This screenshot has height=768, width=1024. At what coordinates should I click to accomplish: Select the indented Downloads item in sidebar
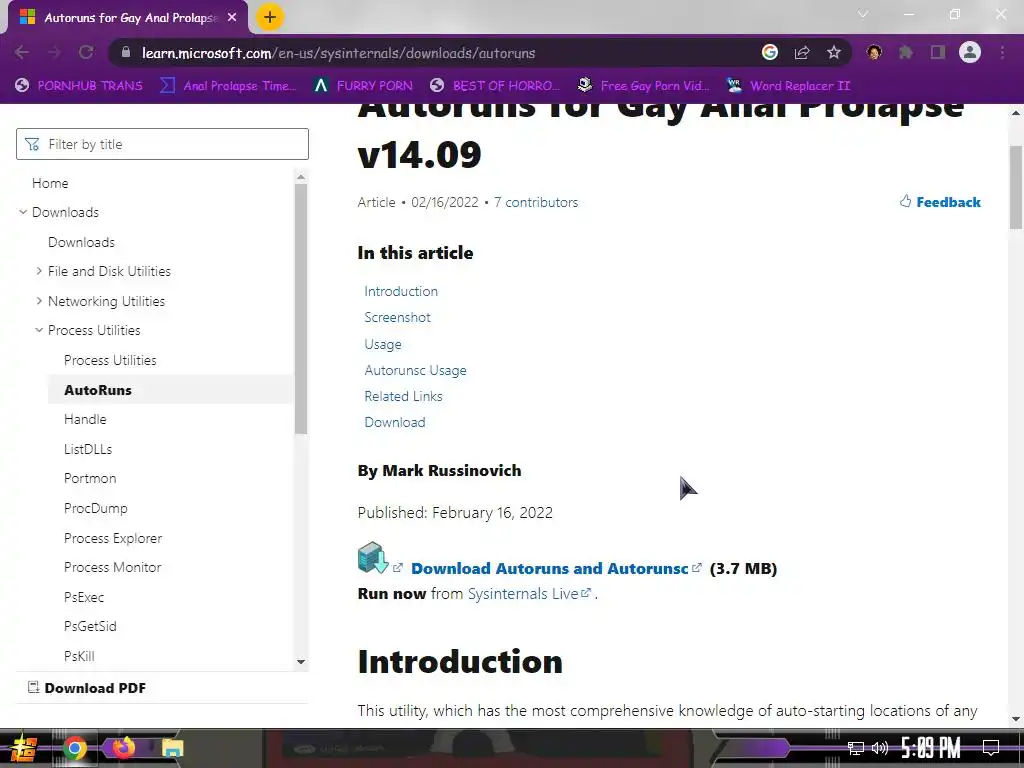(x=81, y=242)
